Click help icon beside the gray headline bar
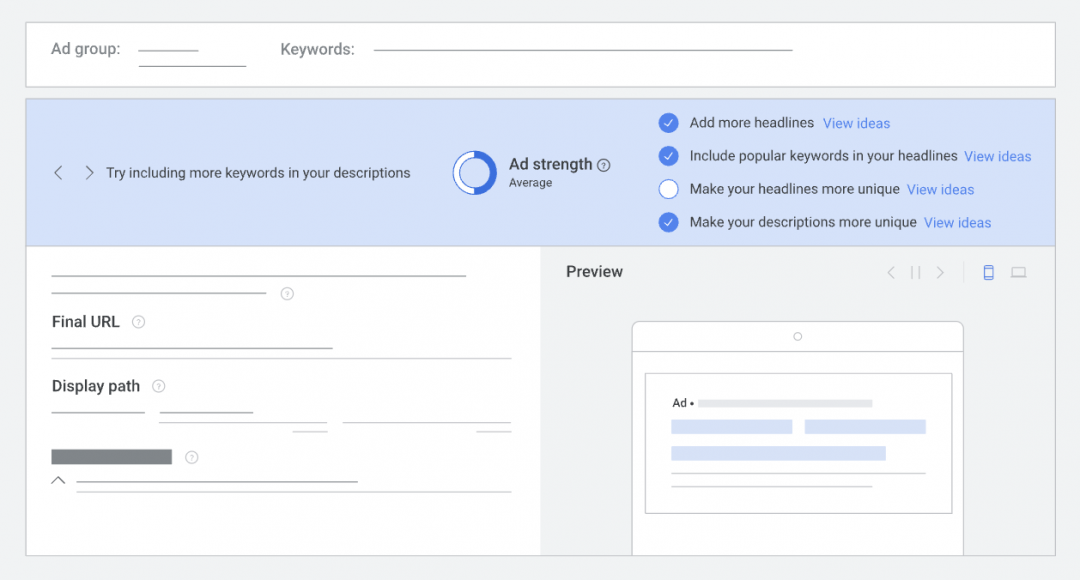Screen dimensions: 1080x580 (192, 457)
